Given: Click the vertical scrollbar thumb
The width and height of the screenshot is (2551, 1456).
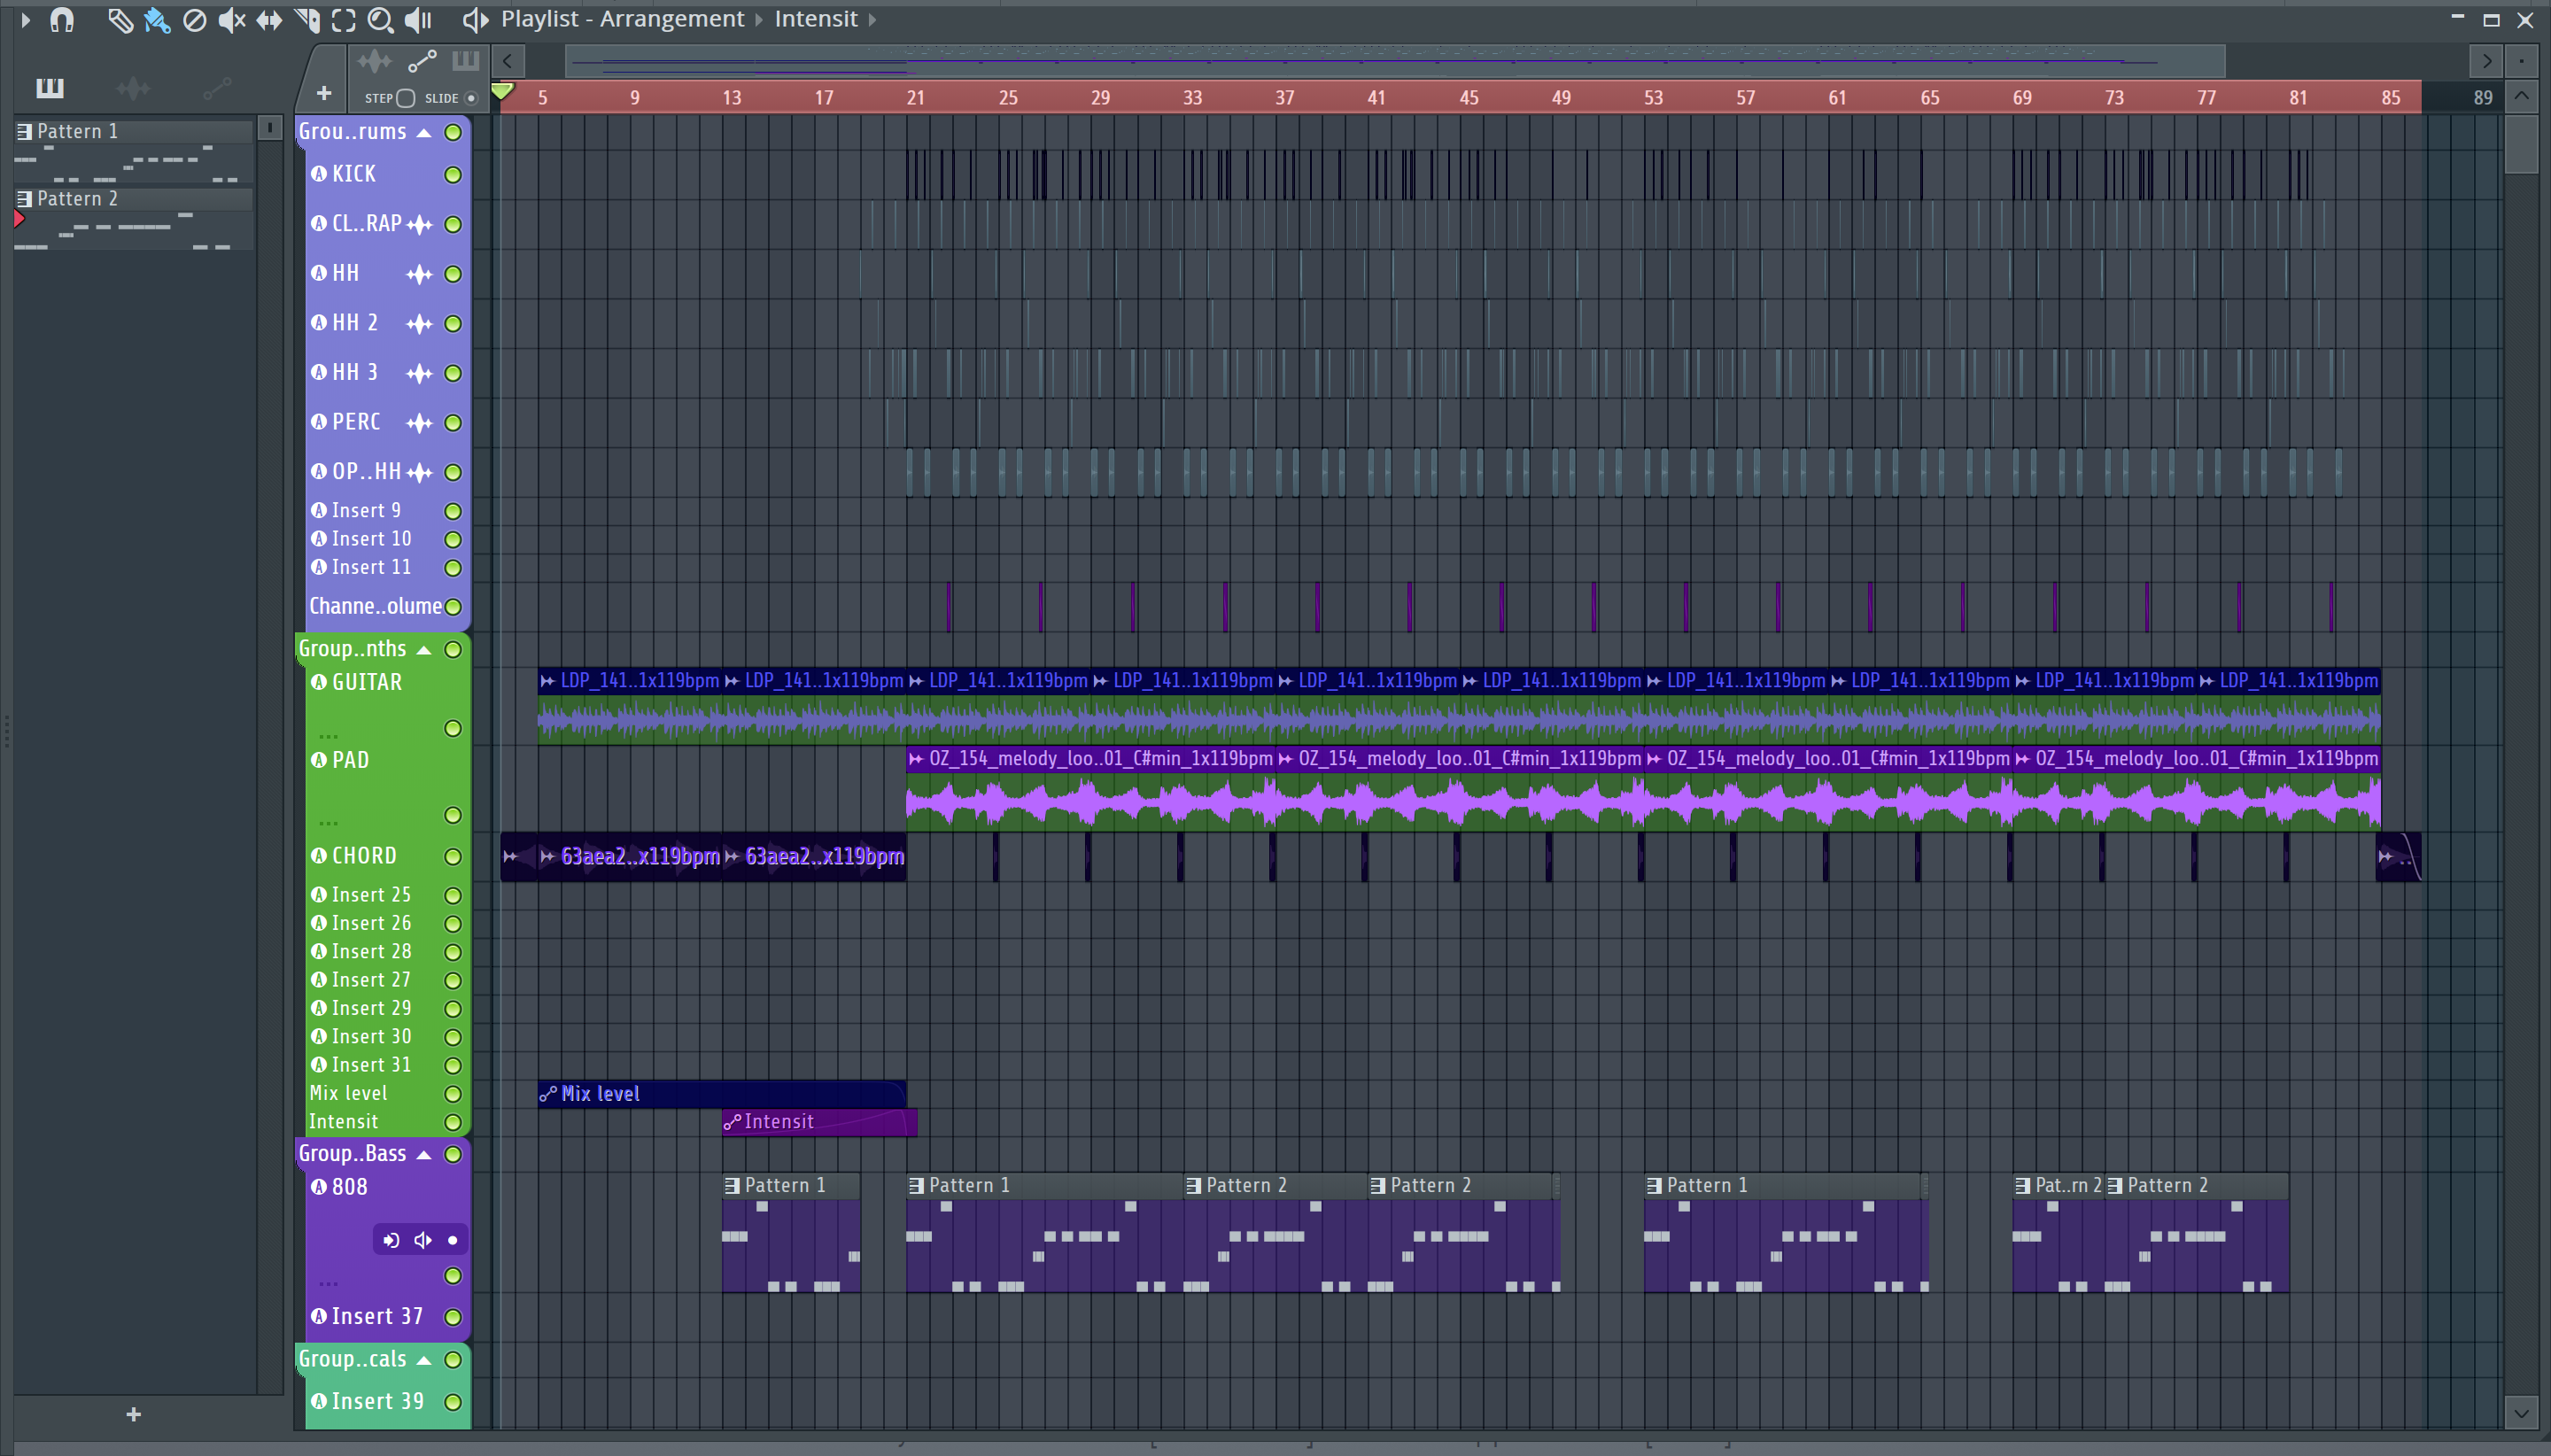Looking at the screenshot, I should point(2522,144).
